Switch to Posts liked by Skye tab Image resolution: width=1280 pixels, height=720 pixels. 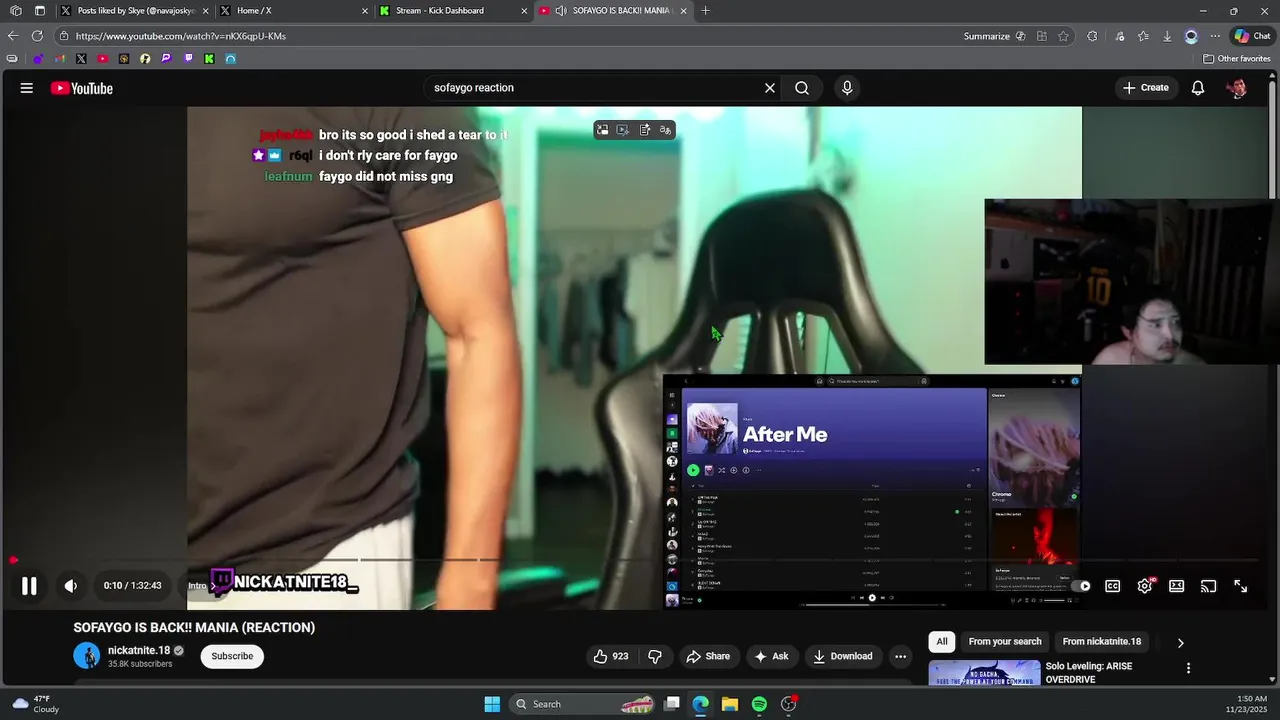point(134,11)
